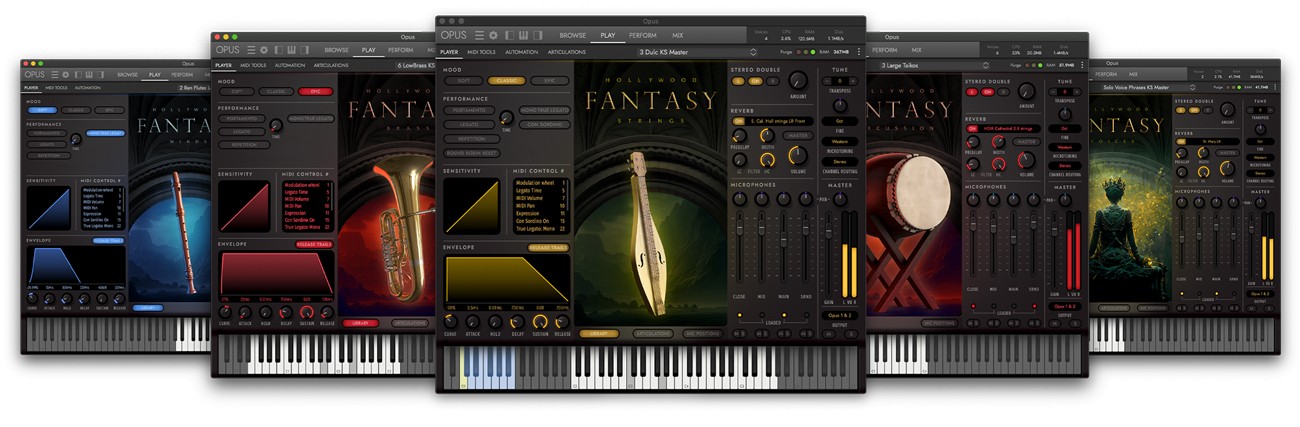Turn the Stereo Double Amount knob
The height and width of the screenshot is (427, 1300).
pos(798,80)
